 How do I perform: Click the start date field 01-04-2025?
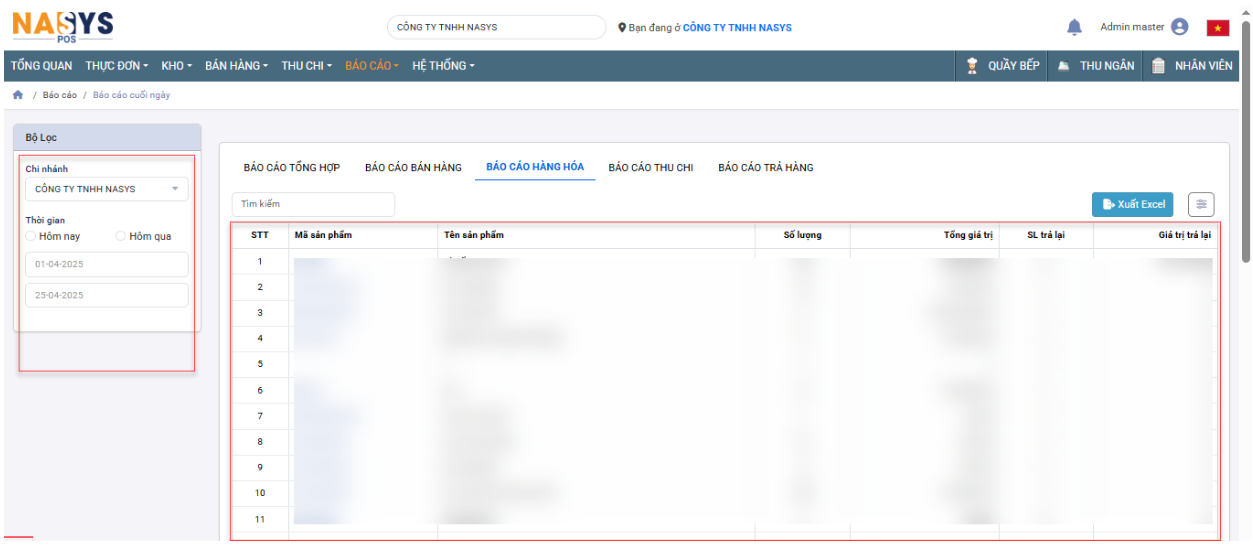point(106,265)
